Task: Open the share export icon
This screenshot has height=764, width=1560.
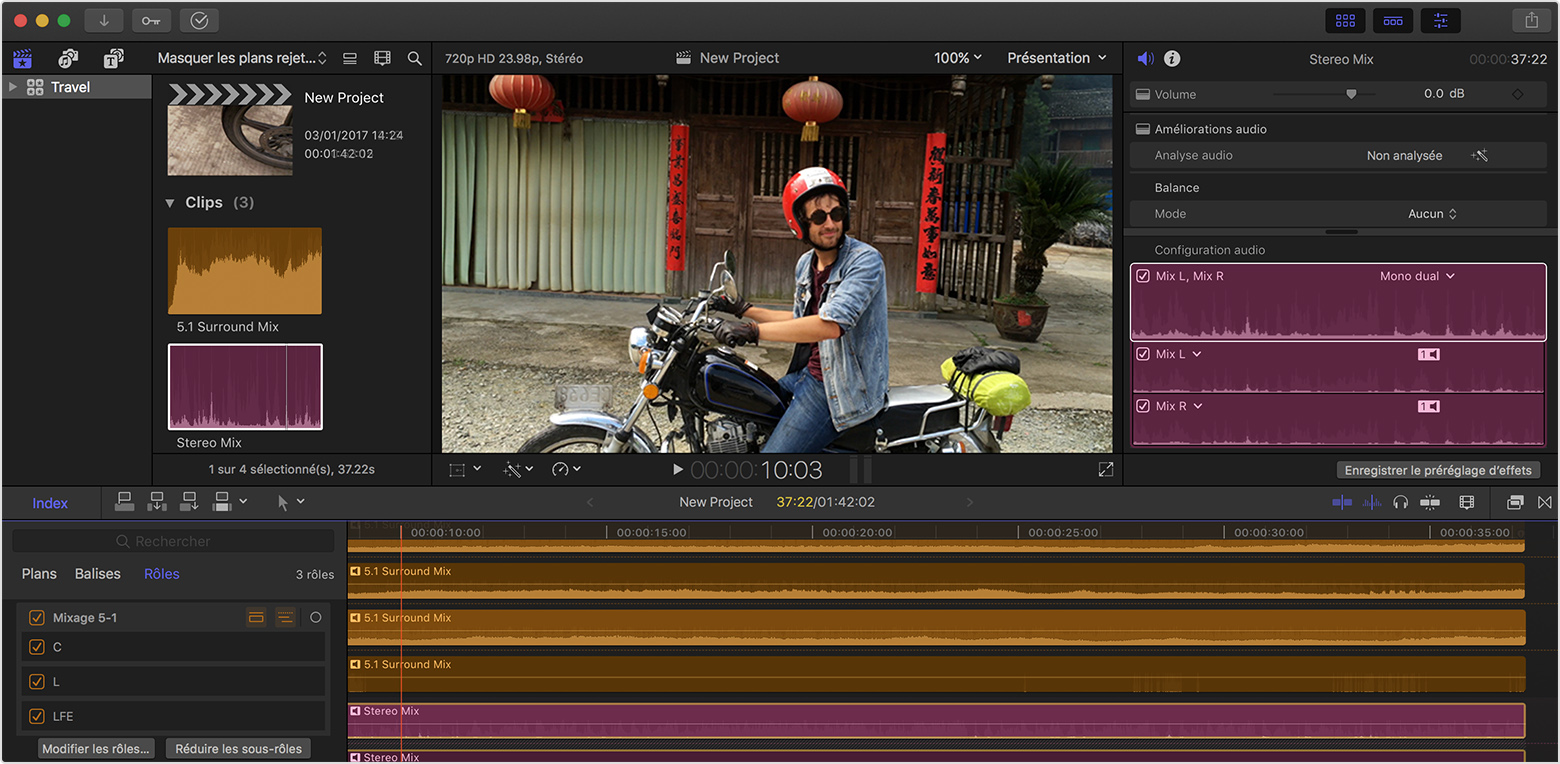Action: [x=1531, y=20]
